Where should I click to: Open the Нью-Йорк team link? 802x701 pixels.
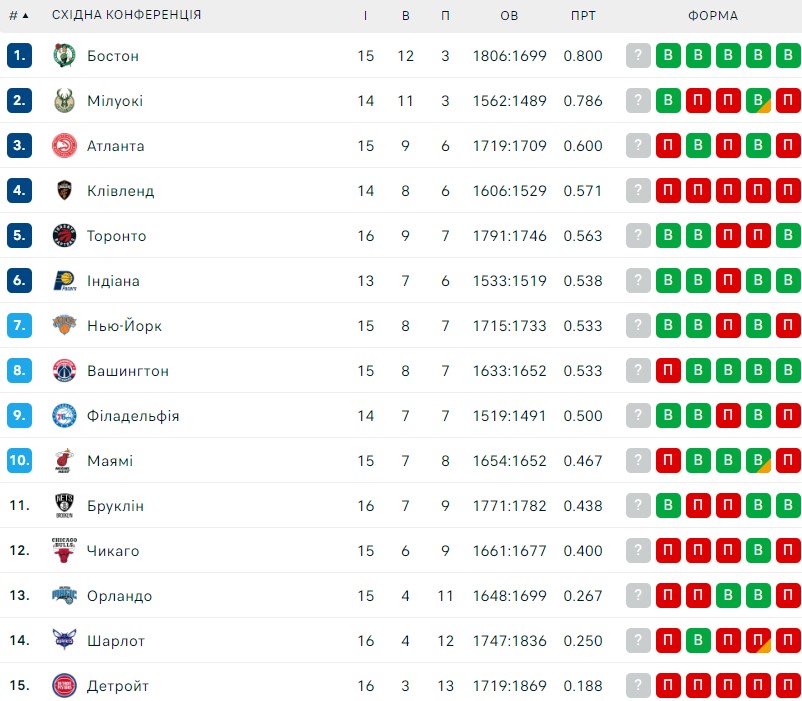124,326
